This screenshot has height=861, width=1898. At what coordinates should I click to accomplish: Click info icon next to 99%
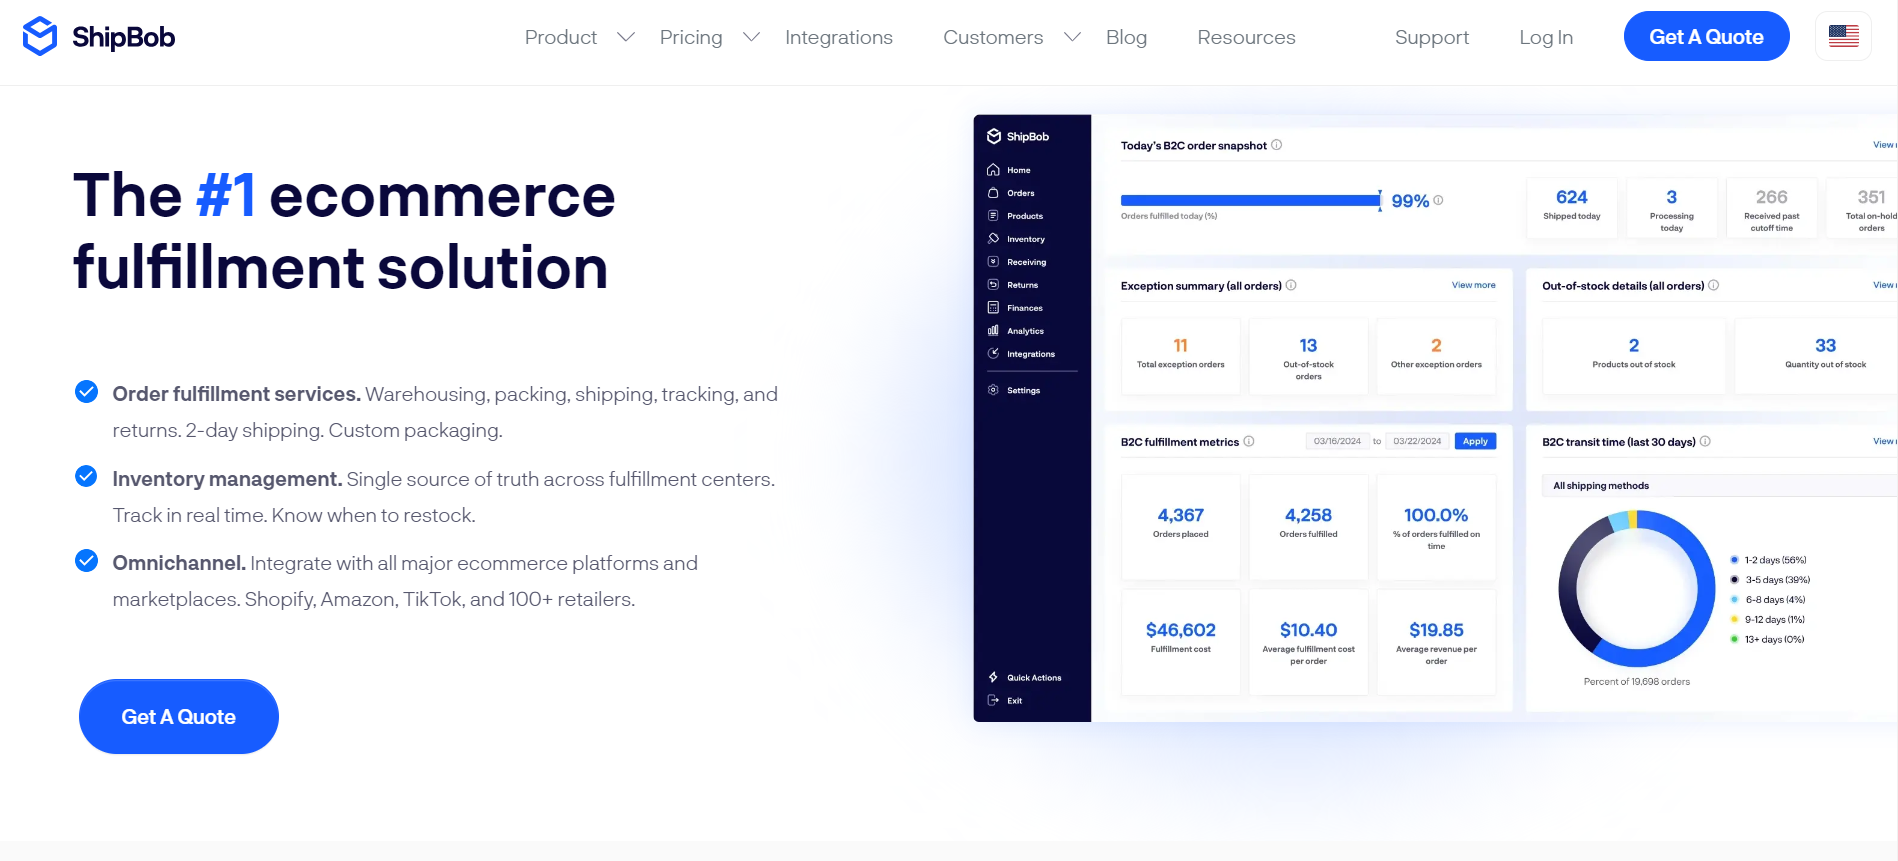point(1438,200)
